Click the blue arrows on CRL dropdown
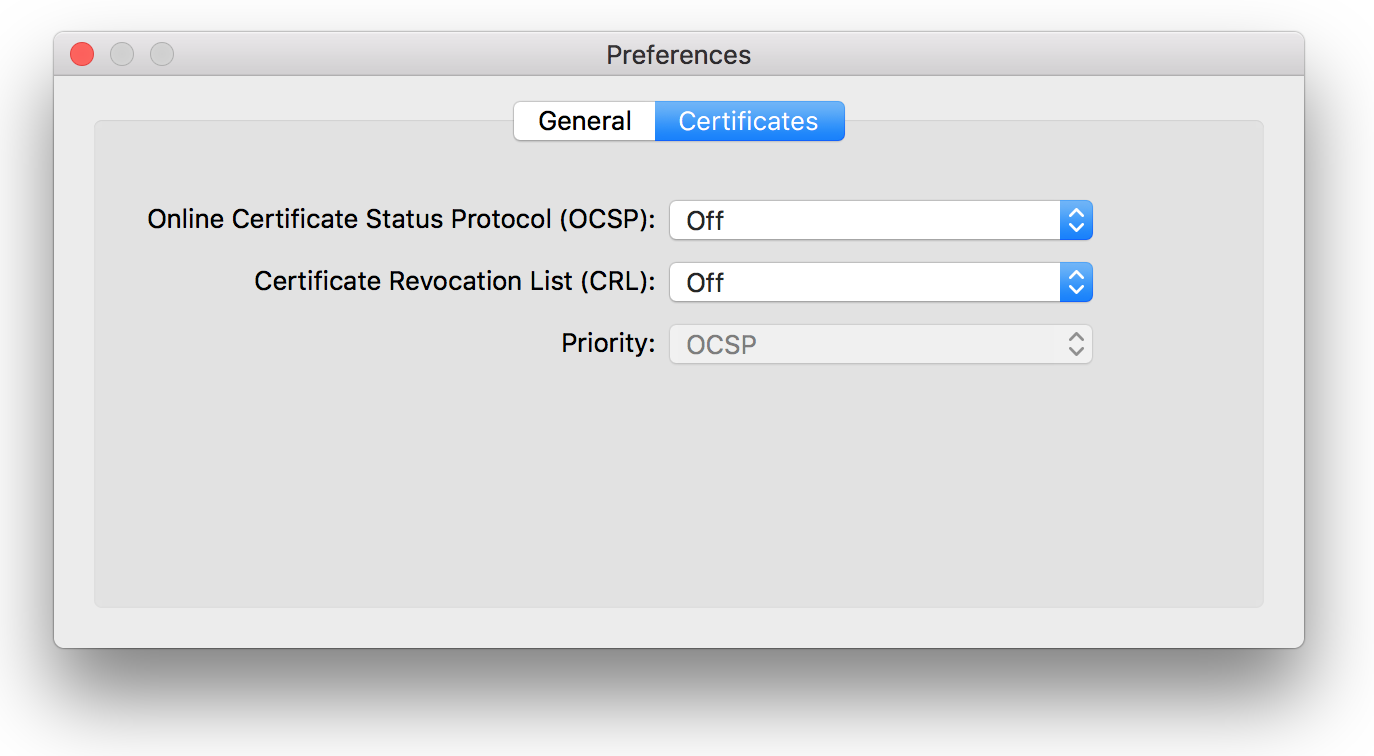Image resolution: width=1374 pixels, height=756 pixels. click(x=1076, y=282)
